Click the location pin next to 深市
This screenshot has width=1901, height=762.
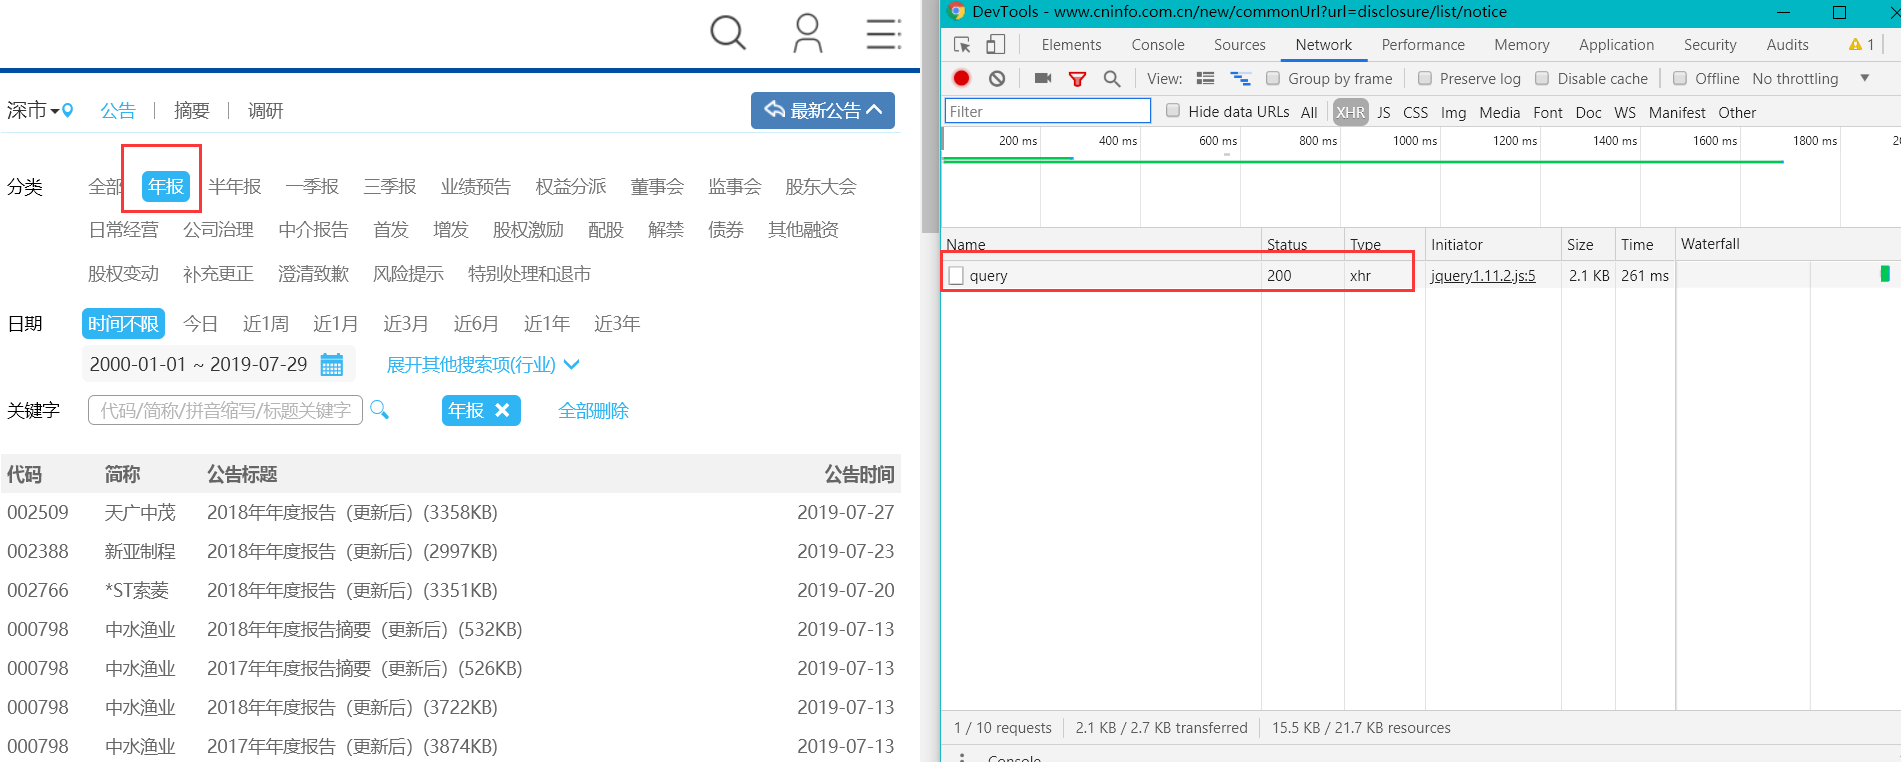pyautogui.click(x=68, y=111)
